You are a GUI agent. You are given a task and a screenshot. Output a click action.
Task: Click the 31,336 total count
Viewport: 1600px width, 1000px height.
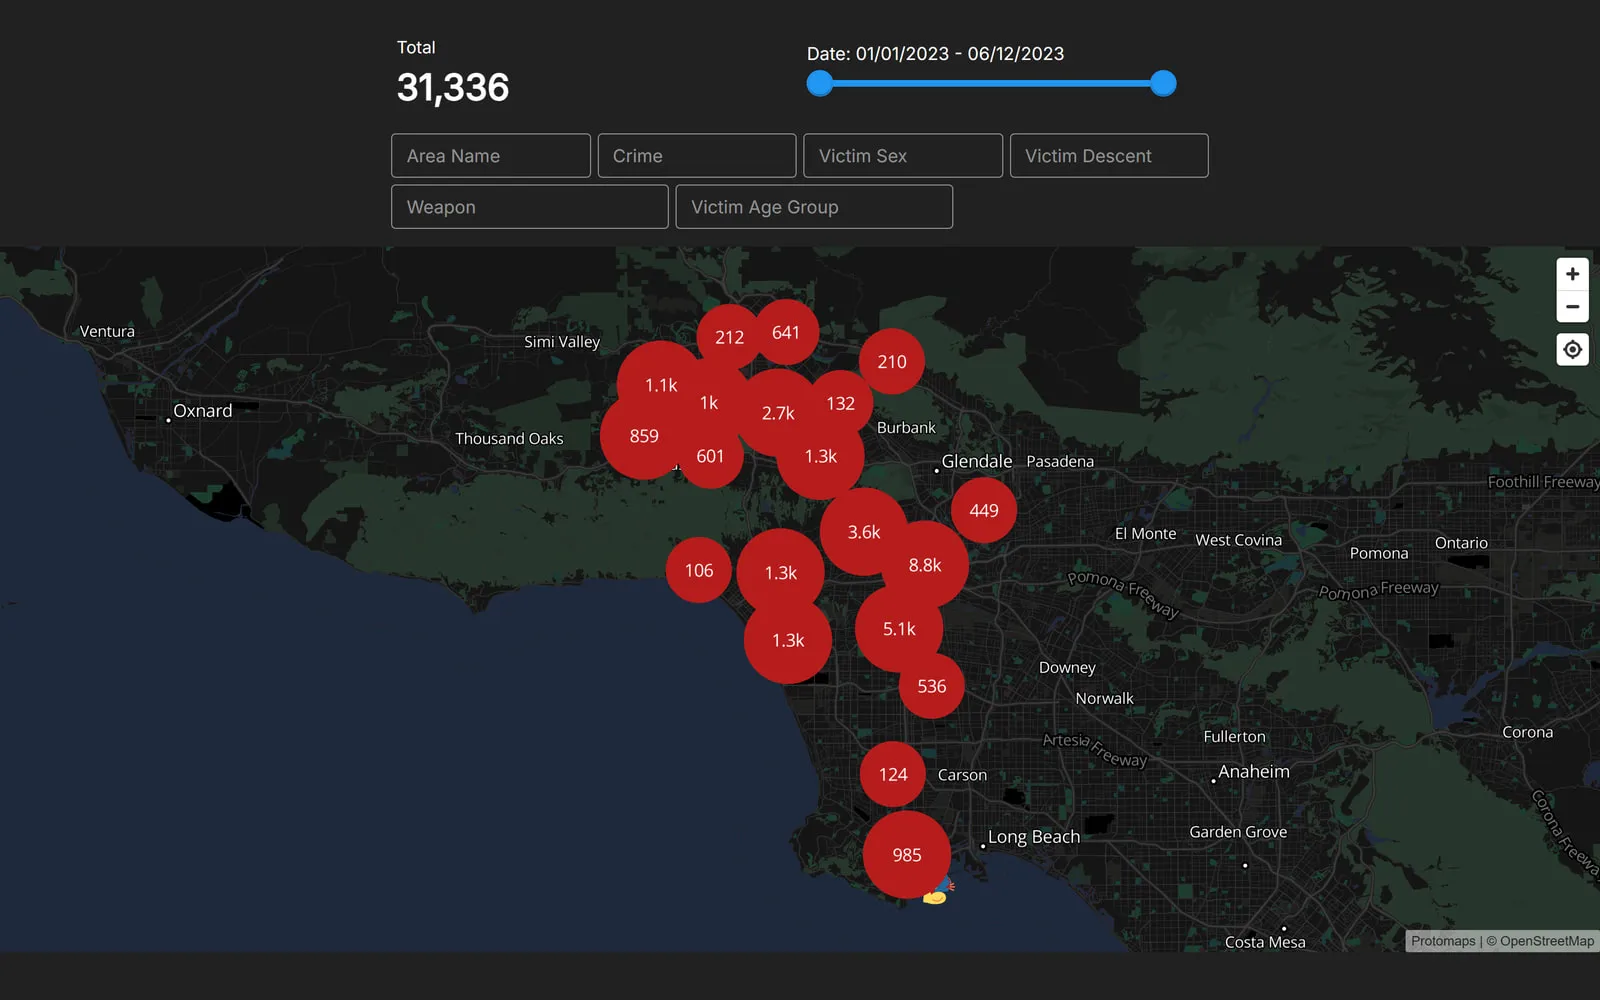click(453, 88)
